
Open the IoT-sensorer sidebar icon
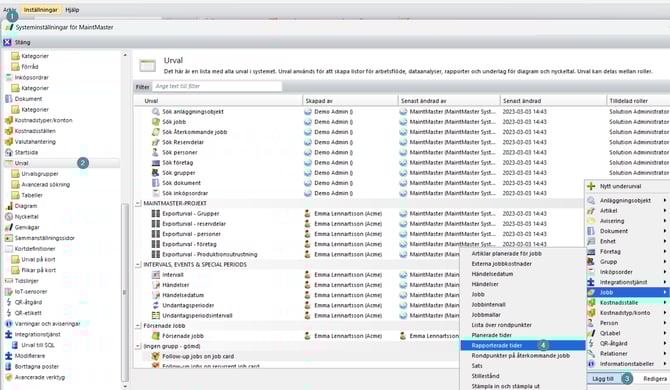pos(8,291)
